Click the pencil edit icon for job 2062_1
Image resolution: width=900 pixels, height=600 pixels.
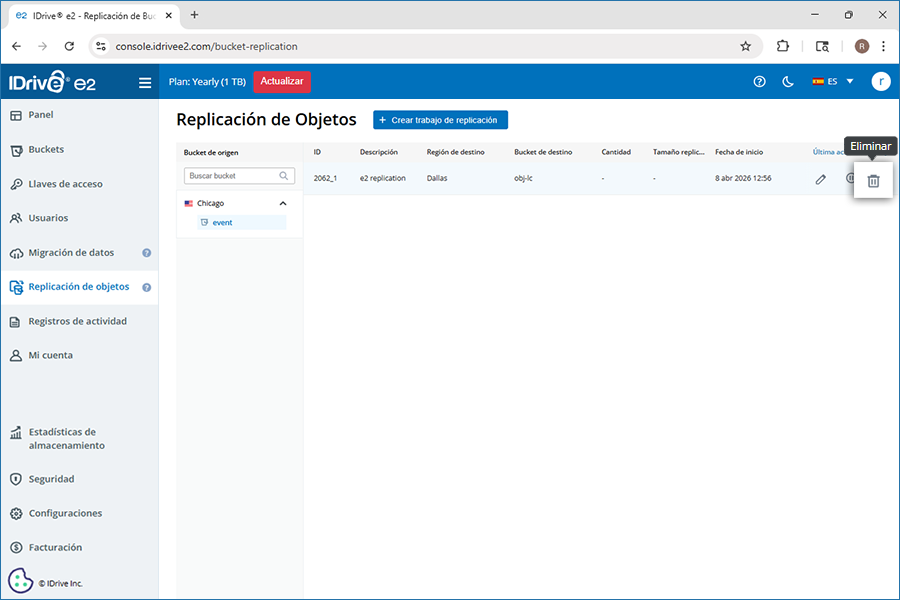click(x=821, y=179)
